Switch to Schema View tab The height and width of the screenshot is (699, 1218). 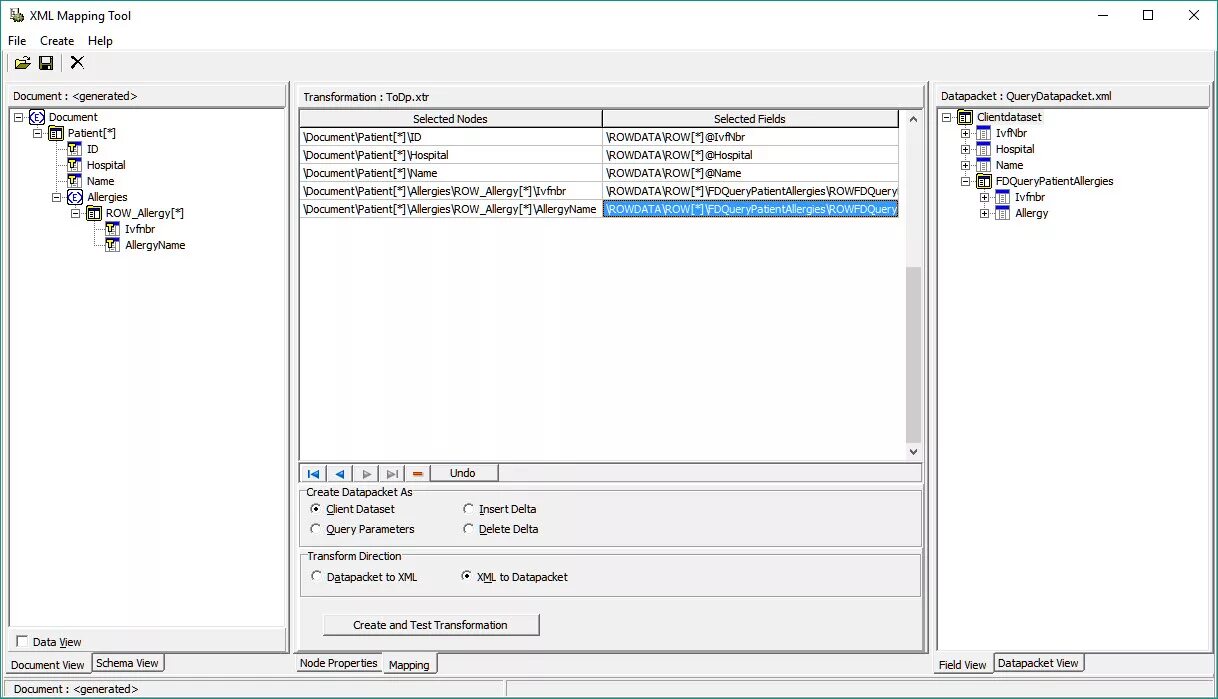pyautogui.click(x=127, y=663)
